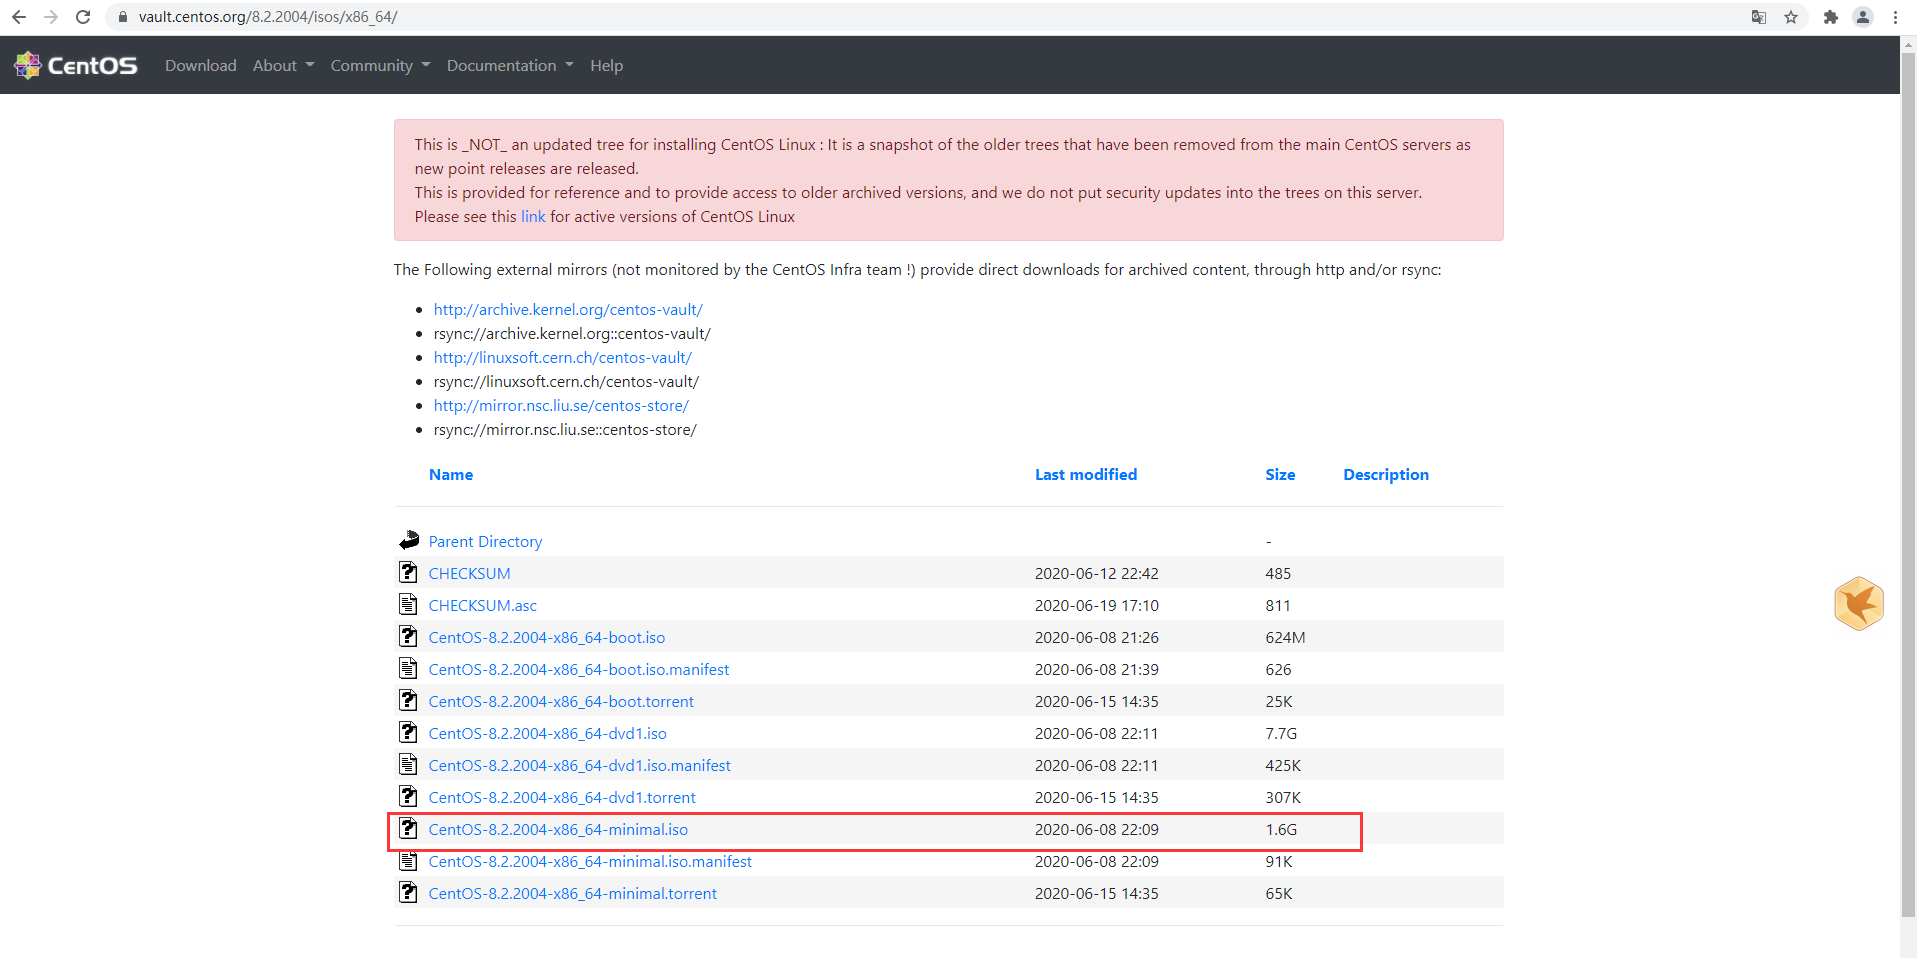This screenshot has width=1917, height=958.
Task: Open the Chrome three-dot menu
Action: pos(1895,17)
